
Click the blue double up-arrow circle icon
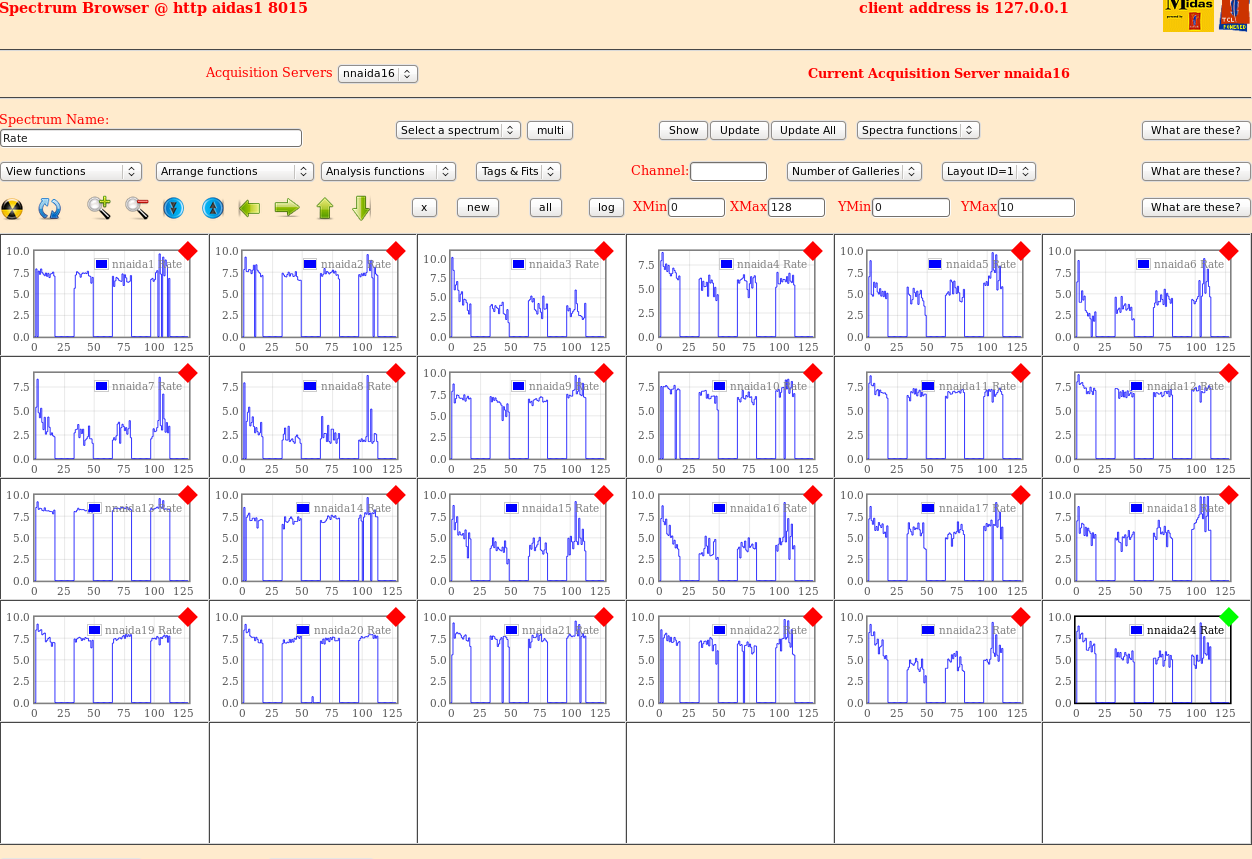212,208
